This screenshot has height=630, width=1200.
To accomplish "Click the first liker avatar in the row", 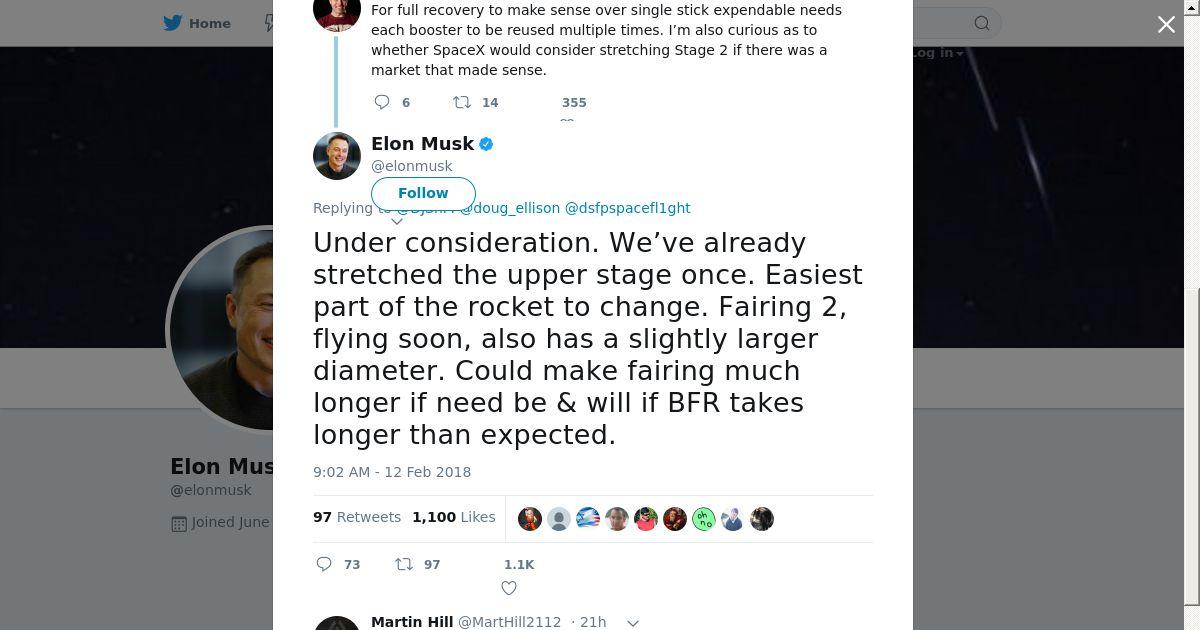I will [x=530, y=519].
